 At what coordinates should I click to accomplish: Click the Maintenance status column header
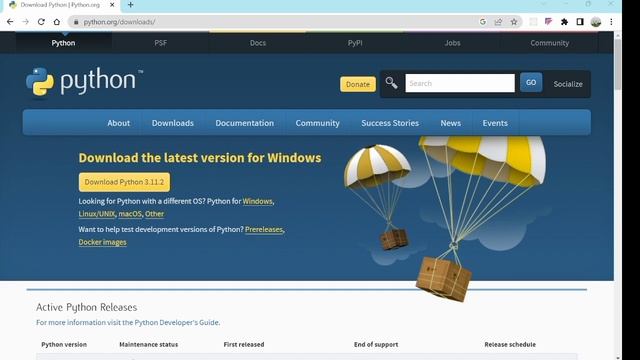pos(149,344)
